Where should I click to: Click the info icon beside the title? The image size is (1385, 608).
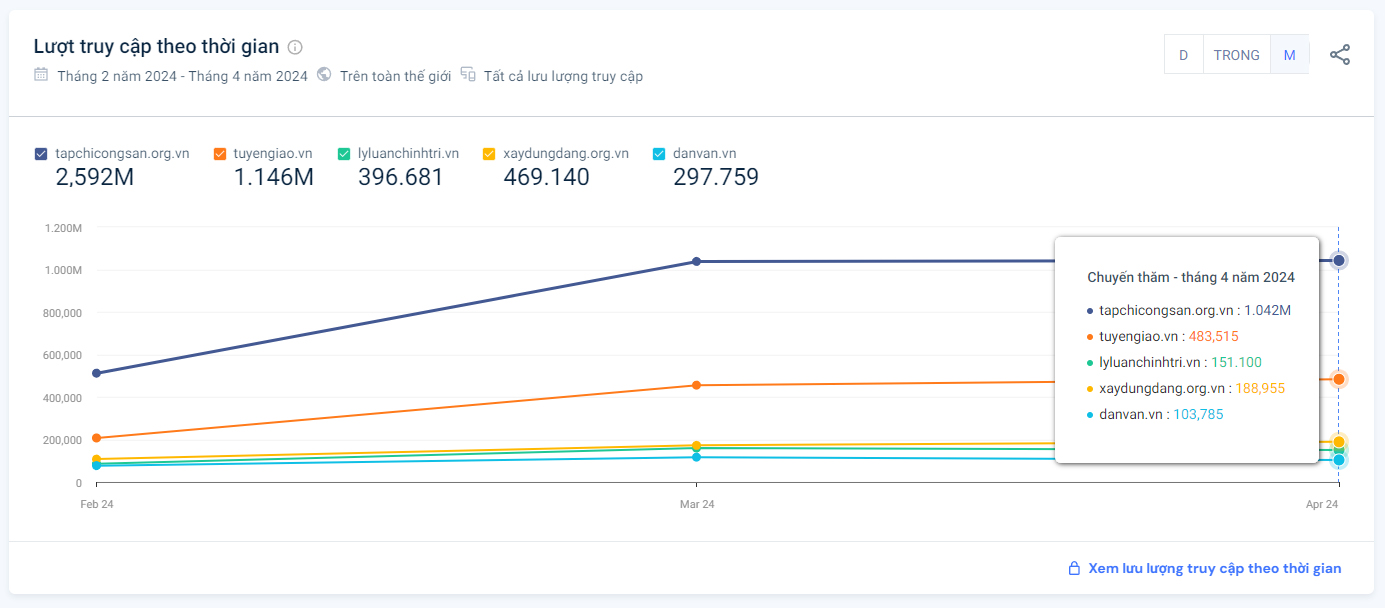(x=295, y=47)
